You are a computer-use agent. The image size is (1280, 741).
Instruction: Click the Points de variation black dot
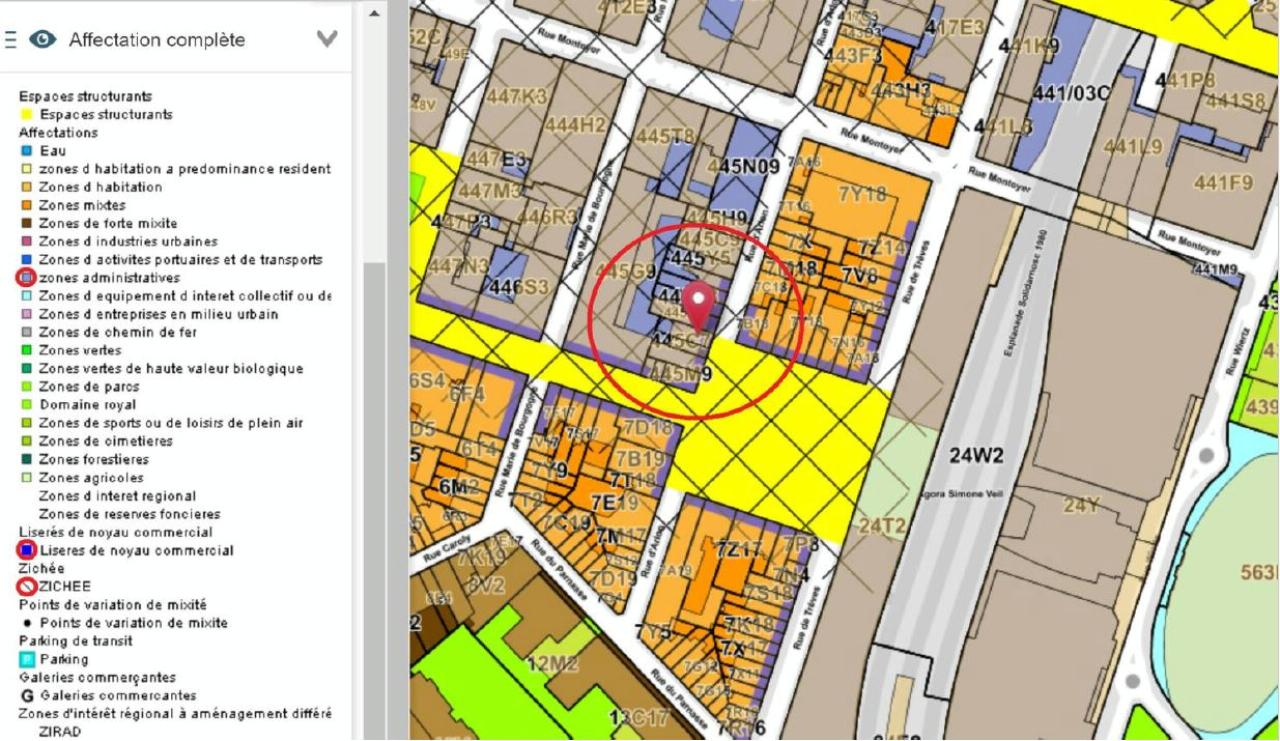click(x=27, y=623)
